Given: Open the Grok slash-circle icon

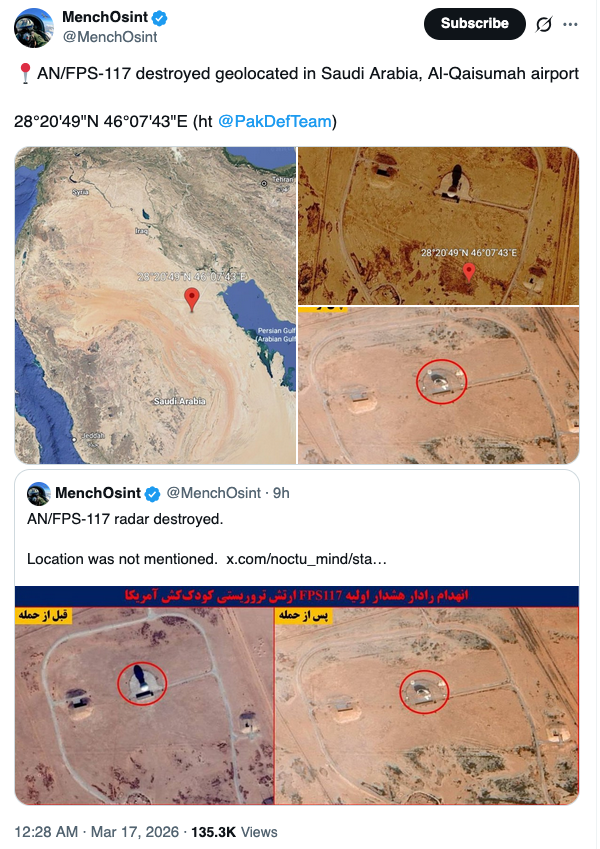Looking at the screenshot, I should pos(544,24).
